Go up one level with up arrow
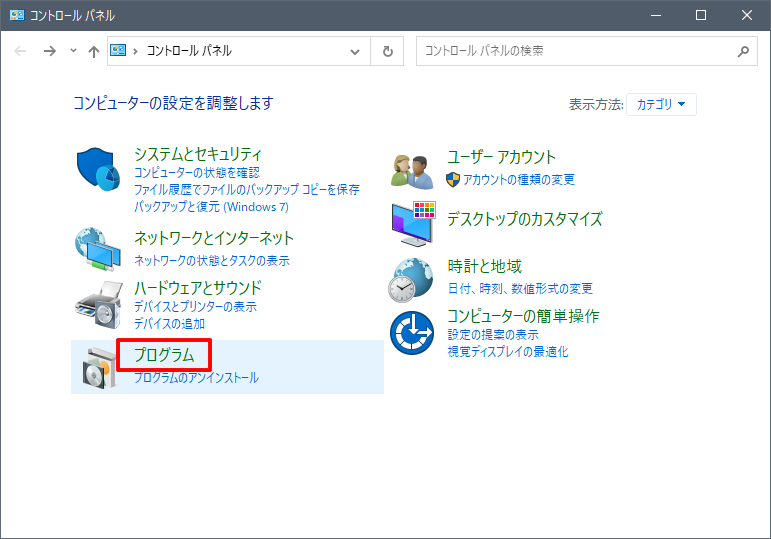Screen dimensions: 771x539 tap(93, 51)
